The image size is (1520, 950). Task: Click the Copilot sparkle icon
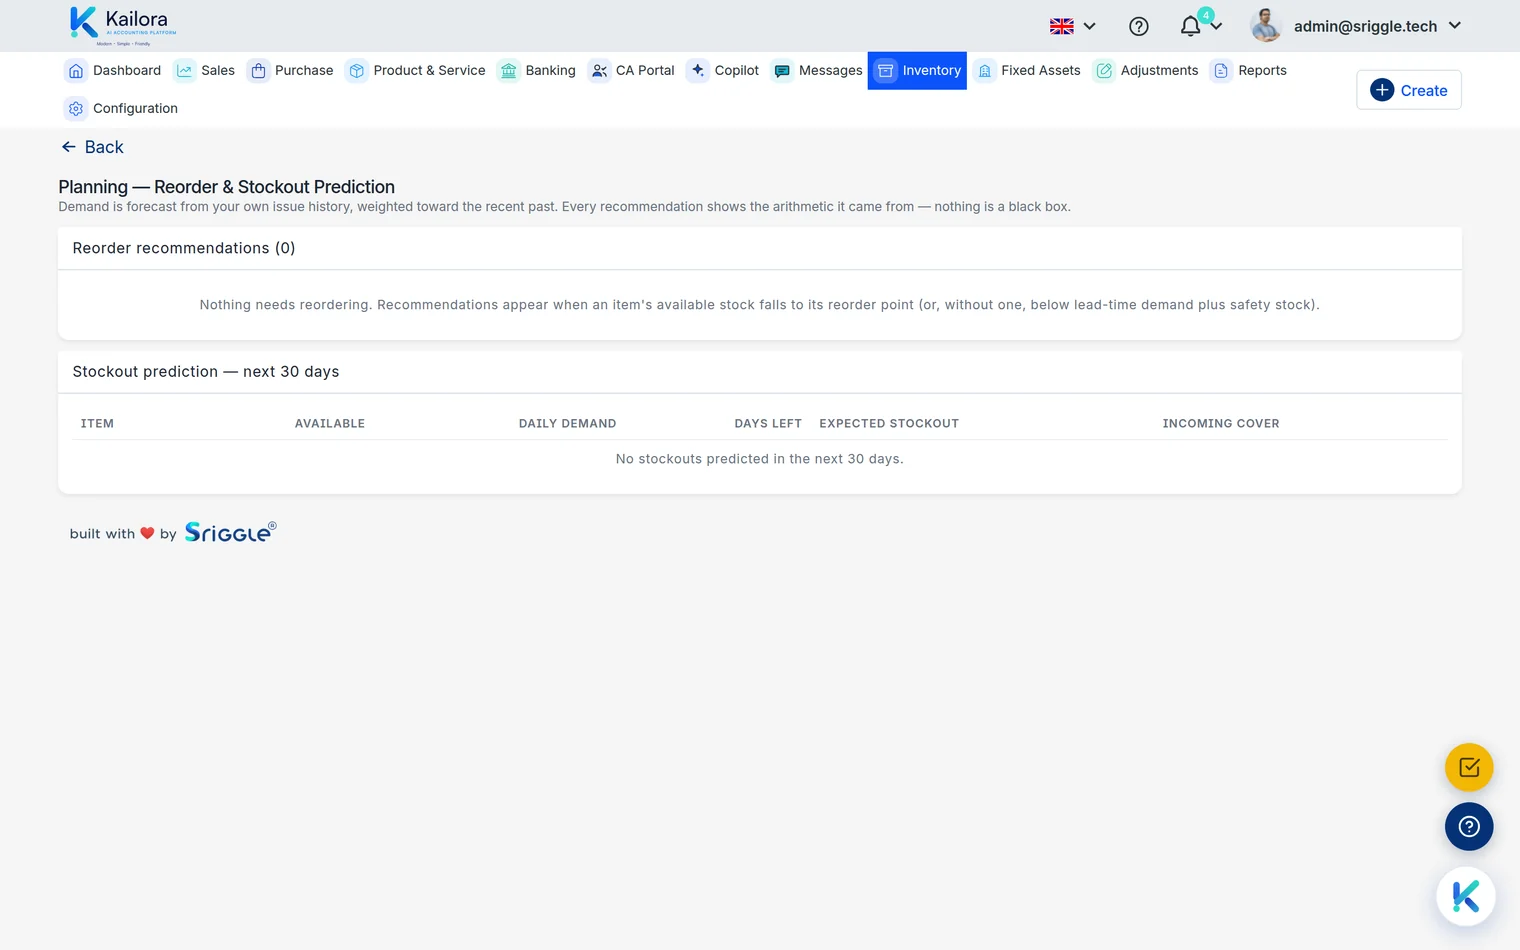pyautogui.click(x=698, y=71)
